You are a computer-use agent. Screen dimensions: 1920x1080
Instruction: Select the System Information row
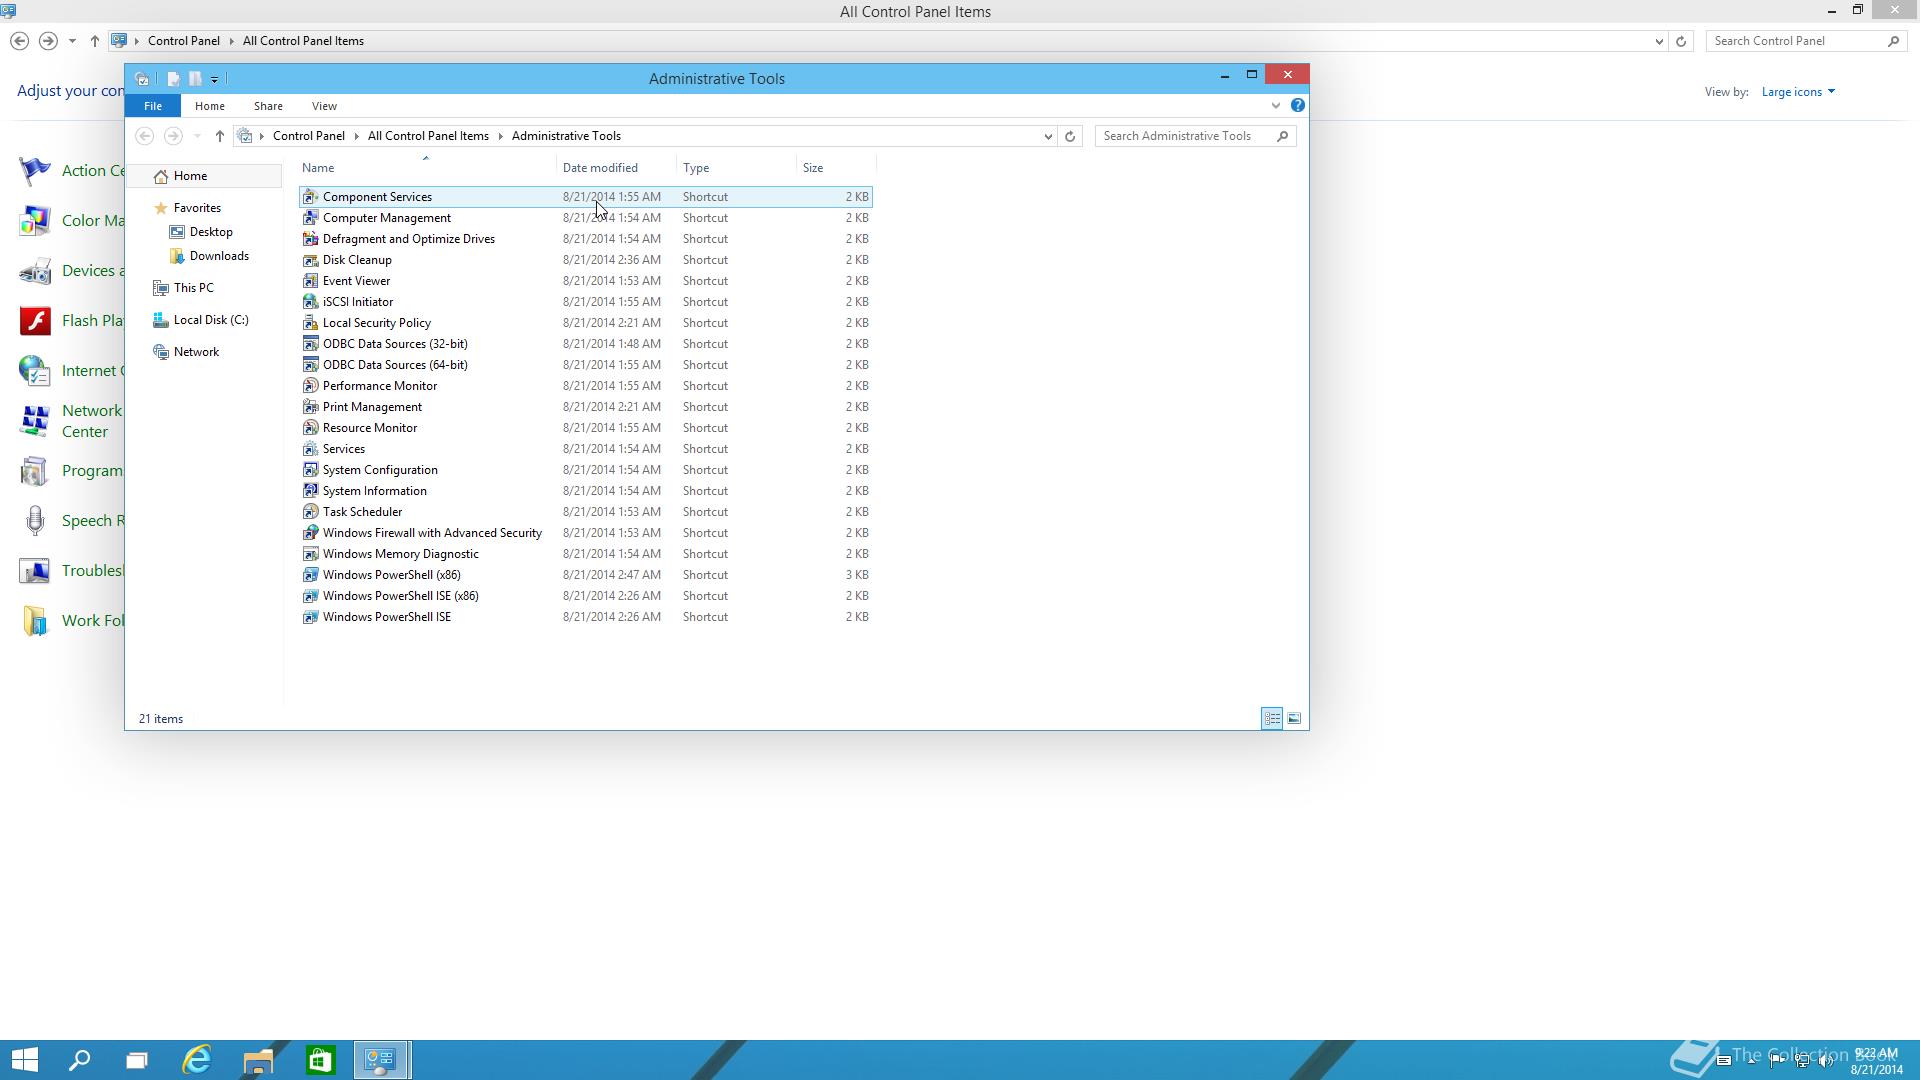(x=586, y=491)
